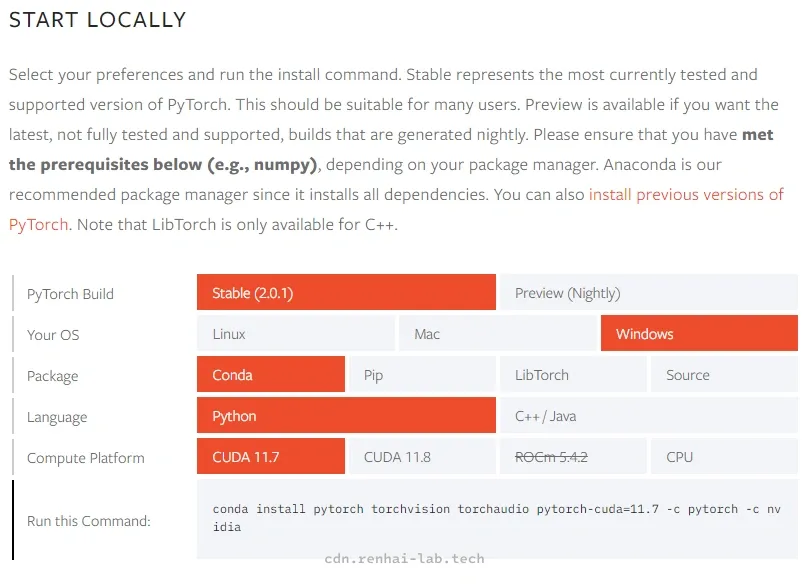The height and width of the screenshot is (587, 810).
Task: Choose Source as package
Action: tap(724, 375)
